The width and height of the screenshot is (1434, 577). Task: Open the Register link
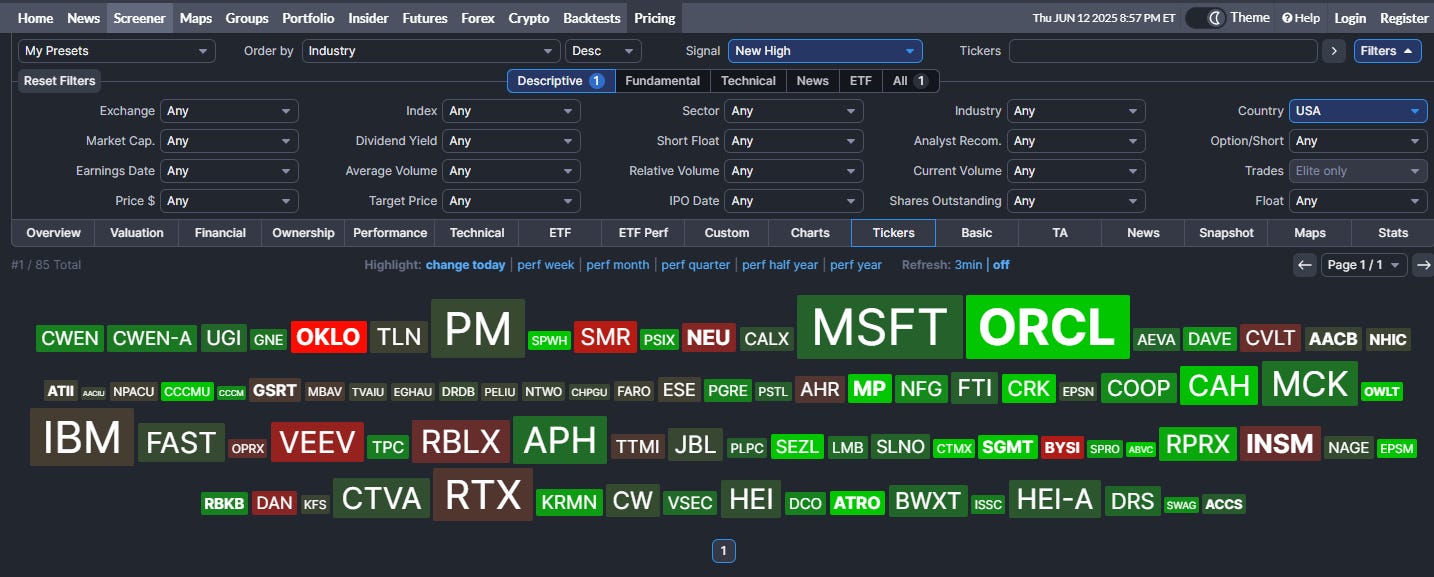click(1404, 18)
